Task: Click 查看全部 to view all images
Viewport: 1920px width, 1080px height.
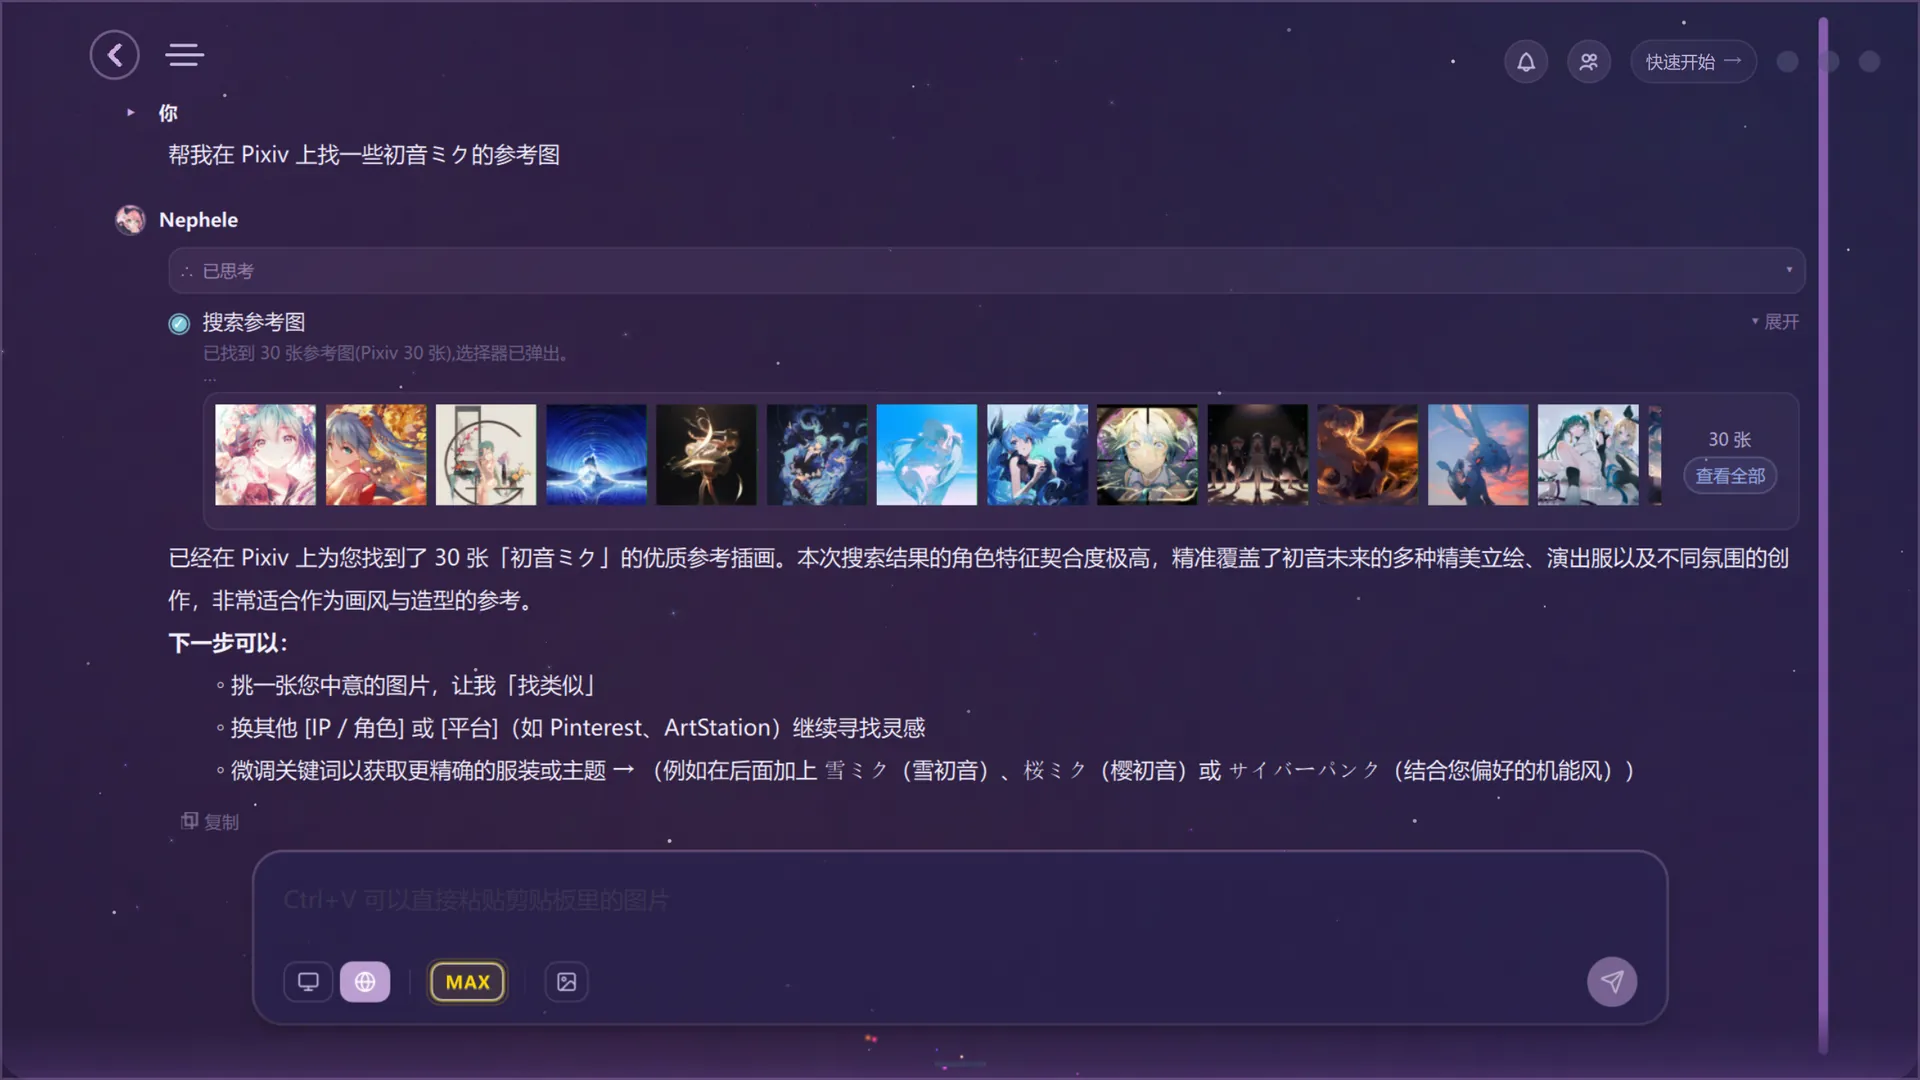Action: pyautogui.click(x=1730, y=476)
